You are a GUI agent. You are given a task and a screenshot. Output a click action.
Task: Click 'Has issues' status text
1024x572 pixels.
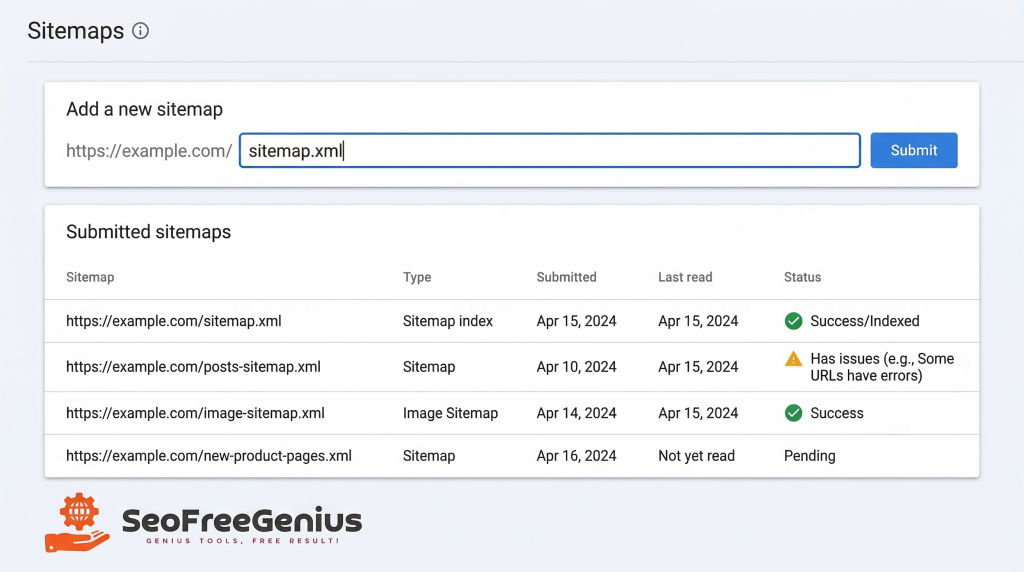(x=882, y=367)
